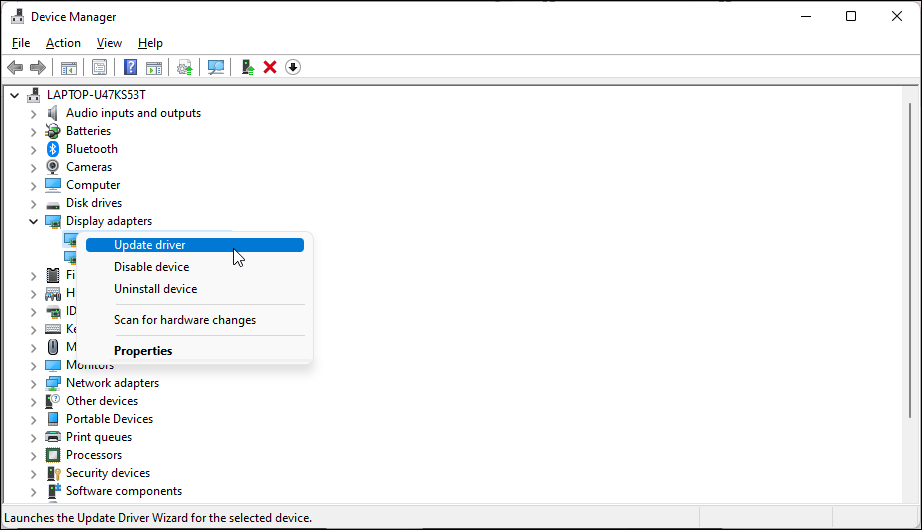Click the circled down-arrow disable device icon
This screenshot has height=530, width=922.
293,68
